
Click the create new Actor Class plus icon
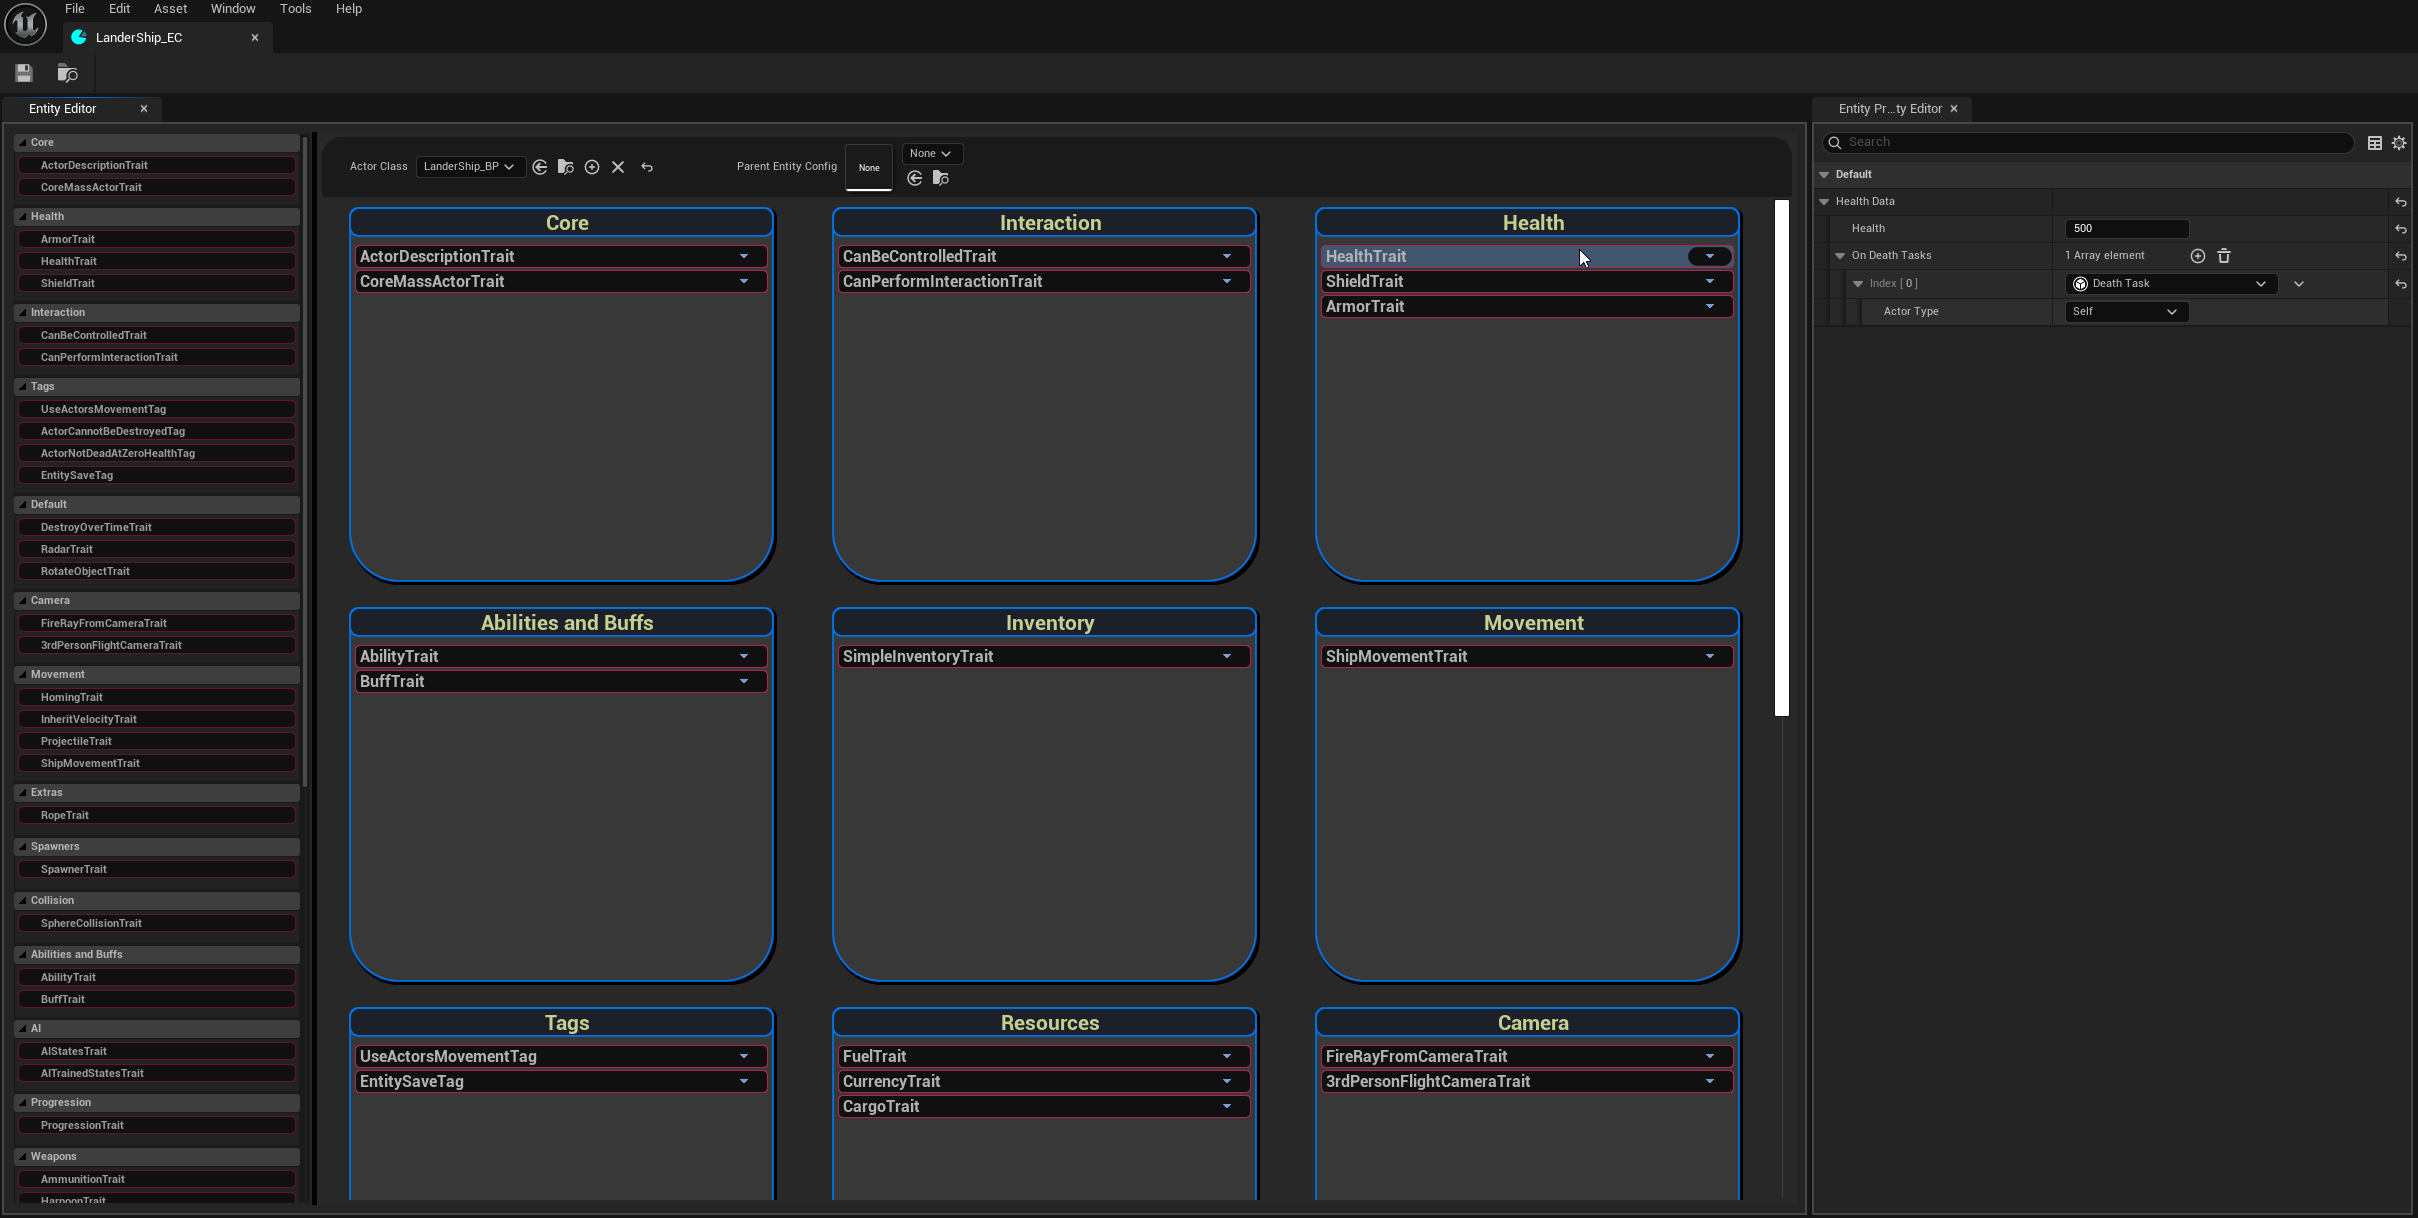point(592,167)
